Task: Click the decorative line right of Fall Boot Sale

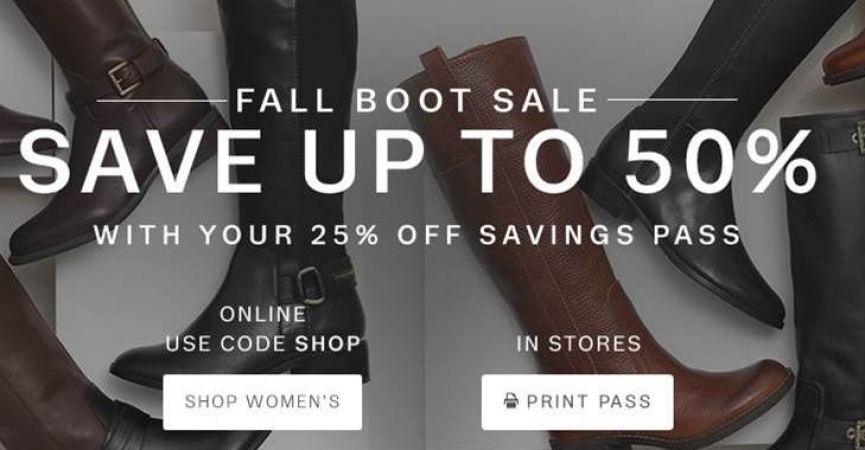Action: pyautogui.click(x=672, y=100)
